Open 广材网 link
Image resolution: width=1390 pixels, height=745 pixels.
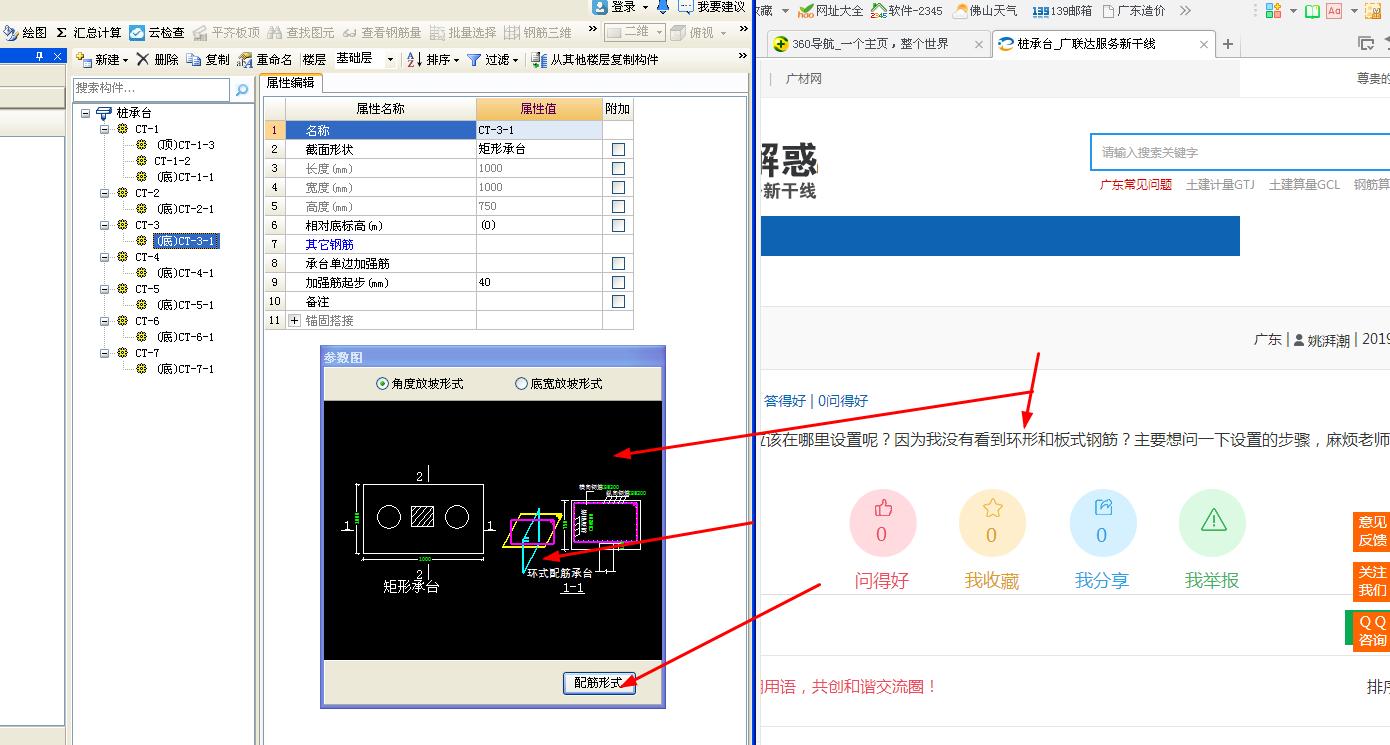tap(804, 79)
